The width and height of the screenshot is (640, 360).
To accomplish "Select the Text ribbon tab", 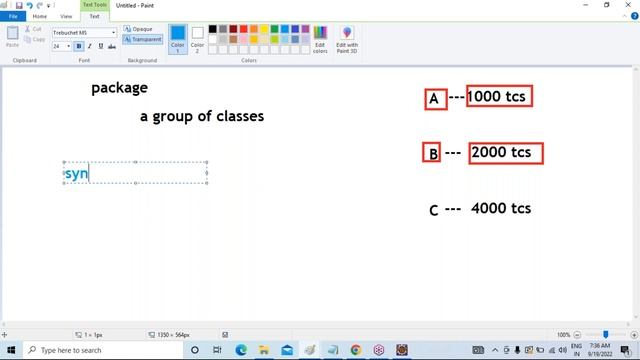I will pos(94,16).
